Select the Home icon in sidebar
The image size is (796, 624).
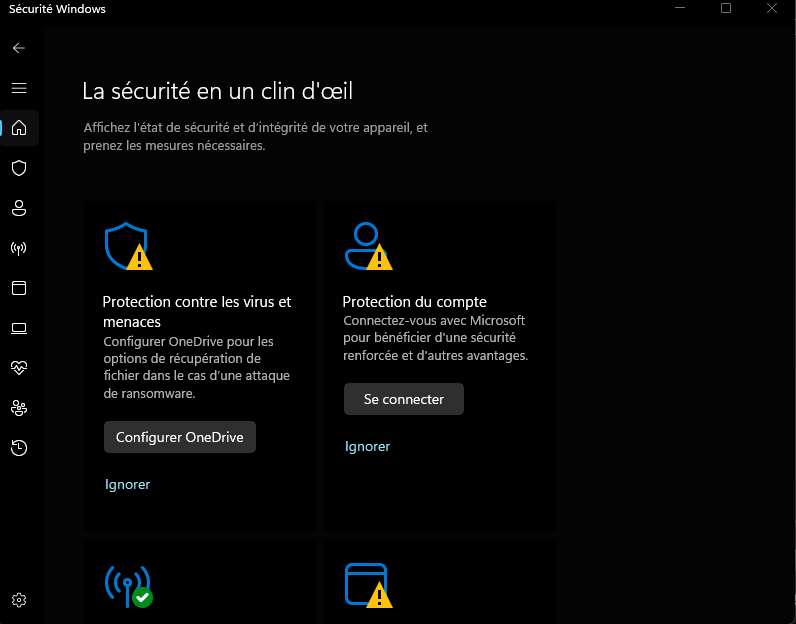point(19,127)
